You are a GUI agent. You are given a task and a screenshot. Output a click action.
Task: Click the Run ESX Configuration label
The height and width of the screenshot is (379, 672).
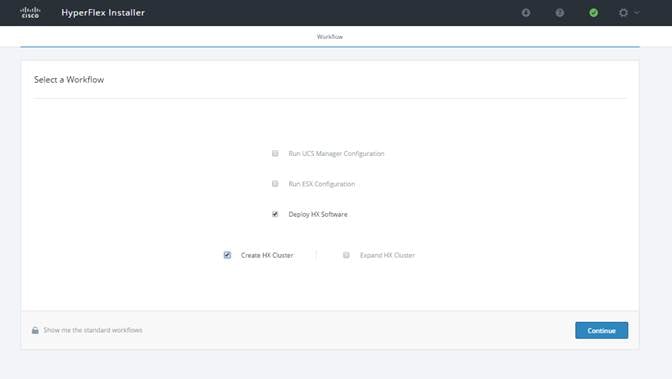tap(322, 184)
